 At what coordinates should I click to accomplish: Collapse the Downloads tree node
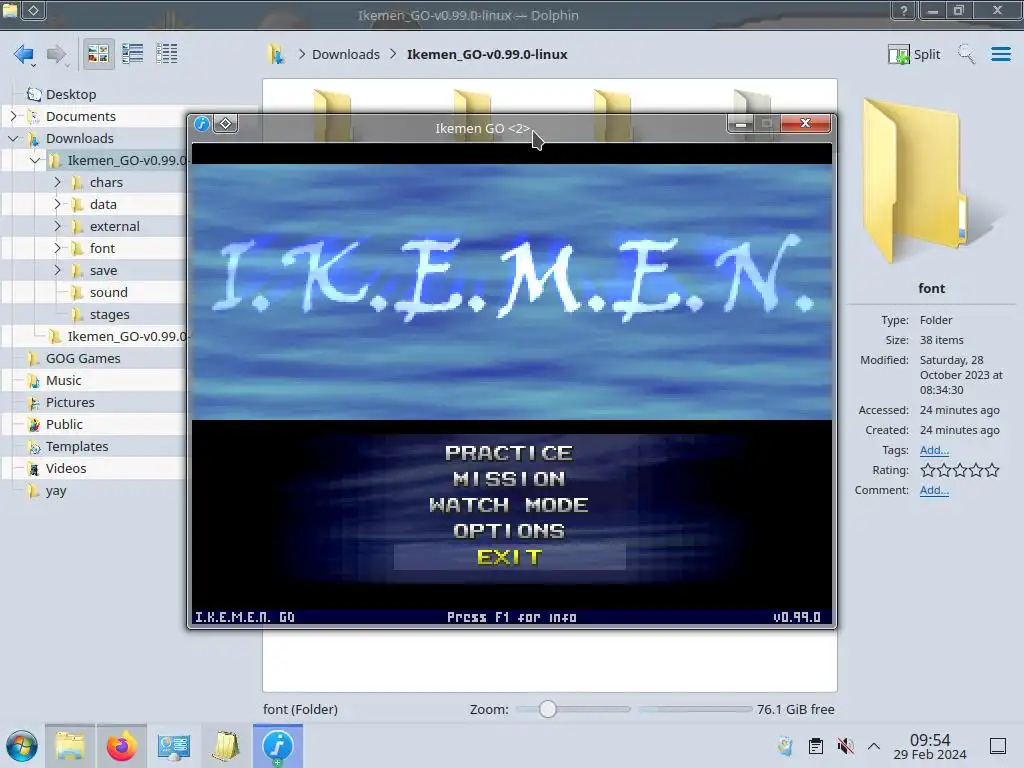13,138
